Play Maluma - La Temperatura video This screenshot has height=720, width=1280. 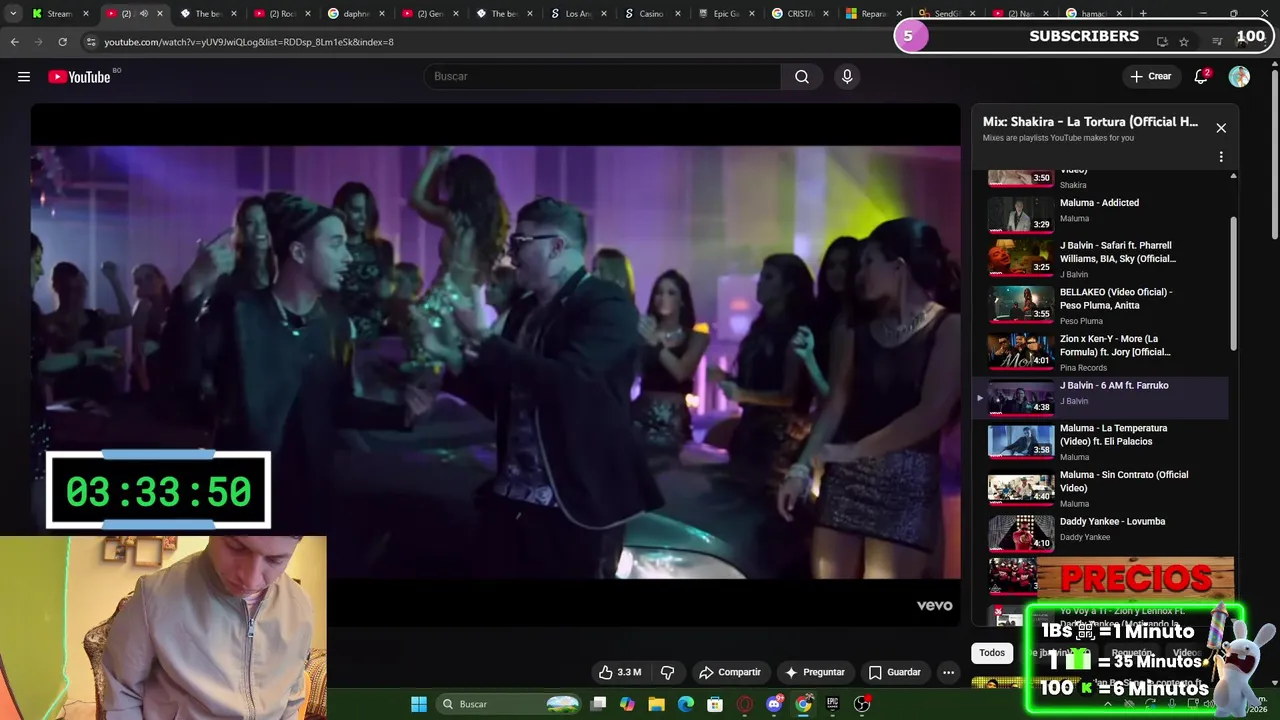tap(1100, 442)
